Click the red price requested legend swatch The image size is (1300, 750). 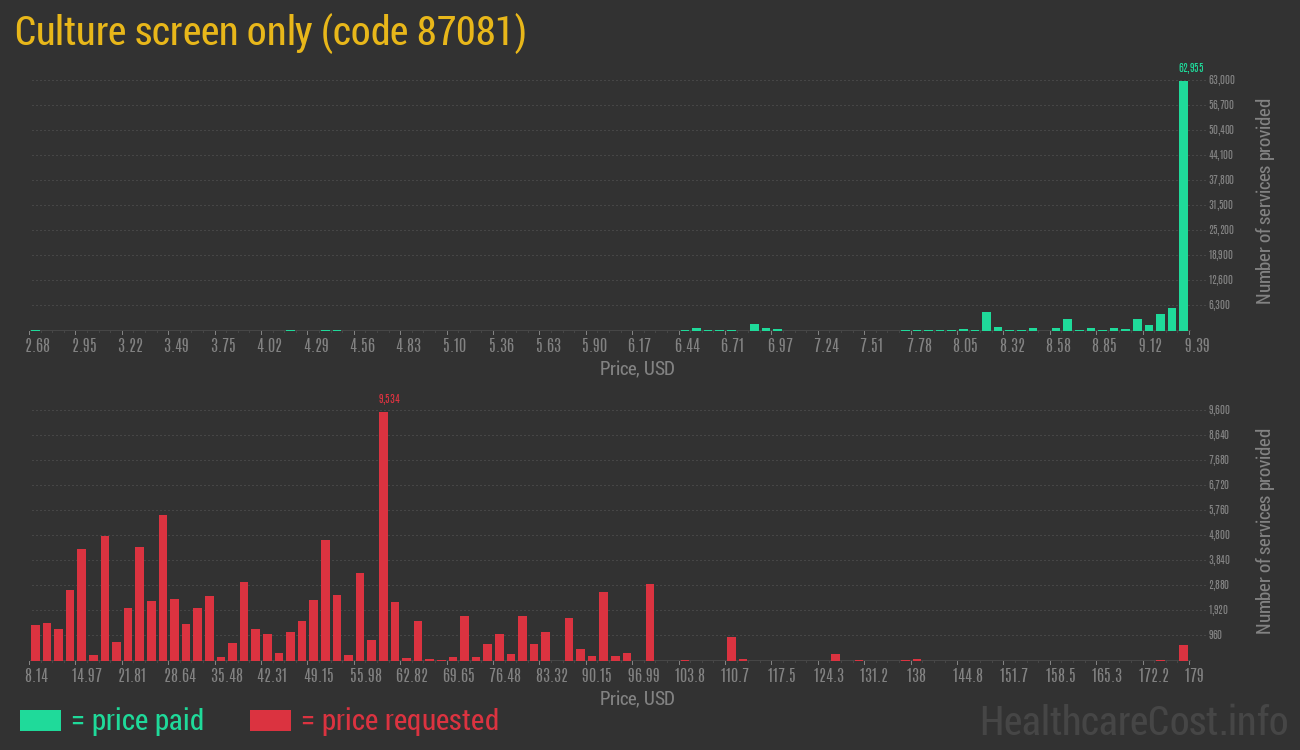(270, 720)
